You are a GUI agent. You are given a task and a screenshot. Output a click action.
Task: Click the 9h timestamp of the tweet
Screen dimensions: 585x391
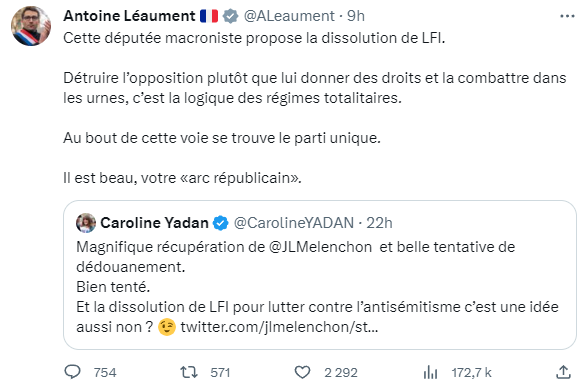(x=356, y=16)
